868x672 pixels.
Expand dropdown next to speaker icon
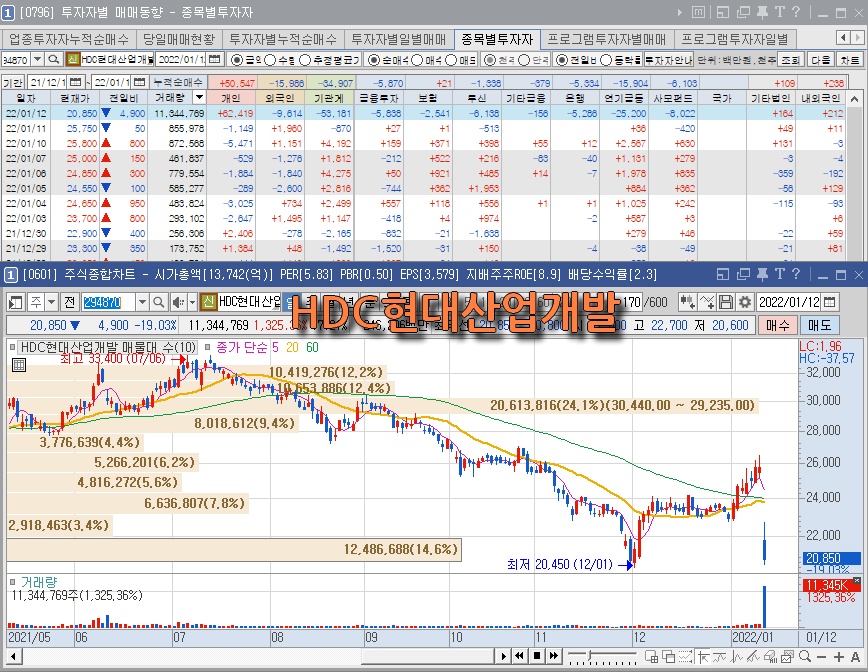click(x=192, y=302)
